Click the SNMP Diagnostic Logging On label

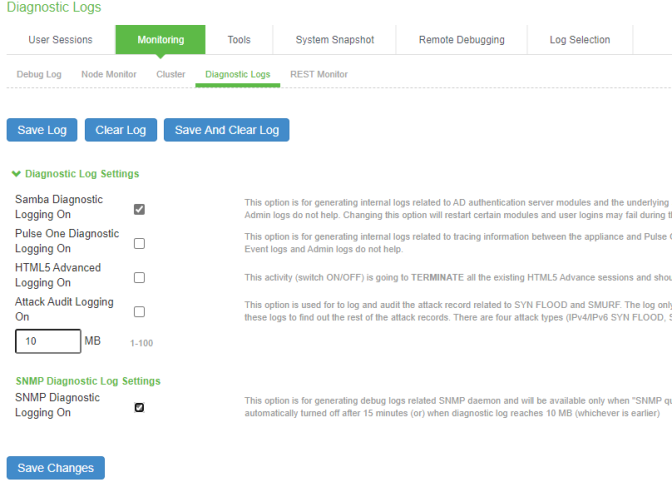pos(57,405)
